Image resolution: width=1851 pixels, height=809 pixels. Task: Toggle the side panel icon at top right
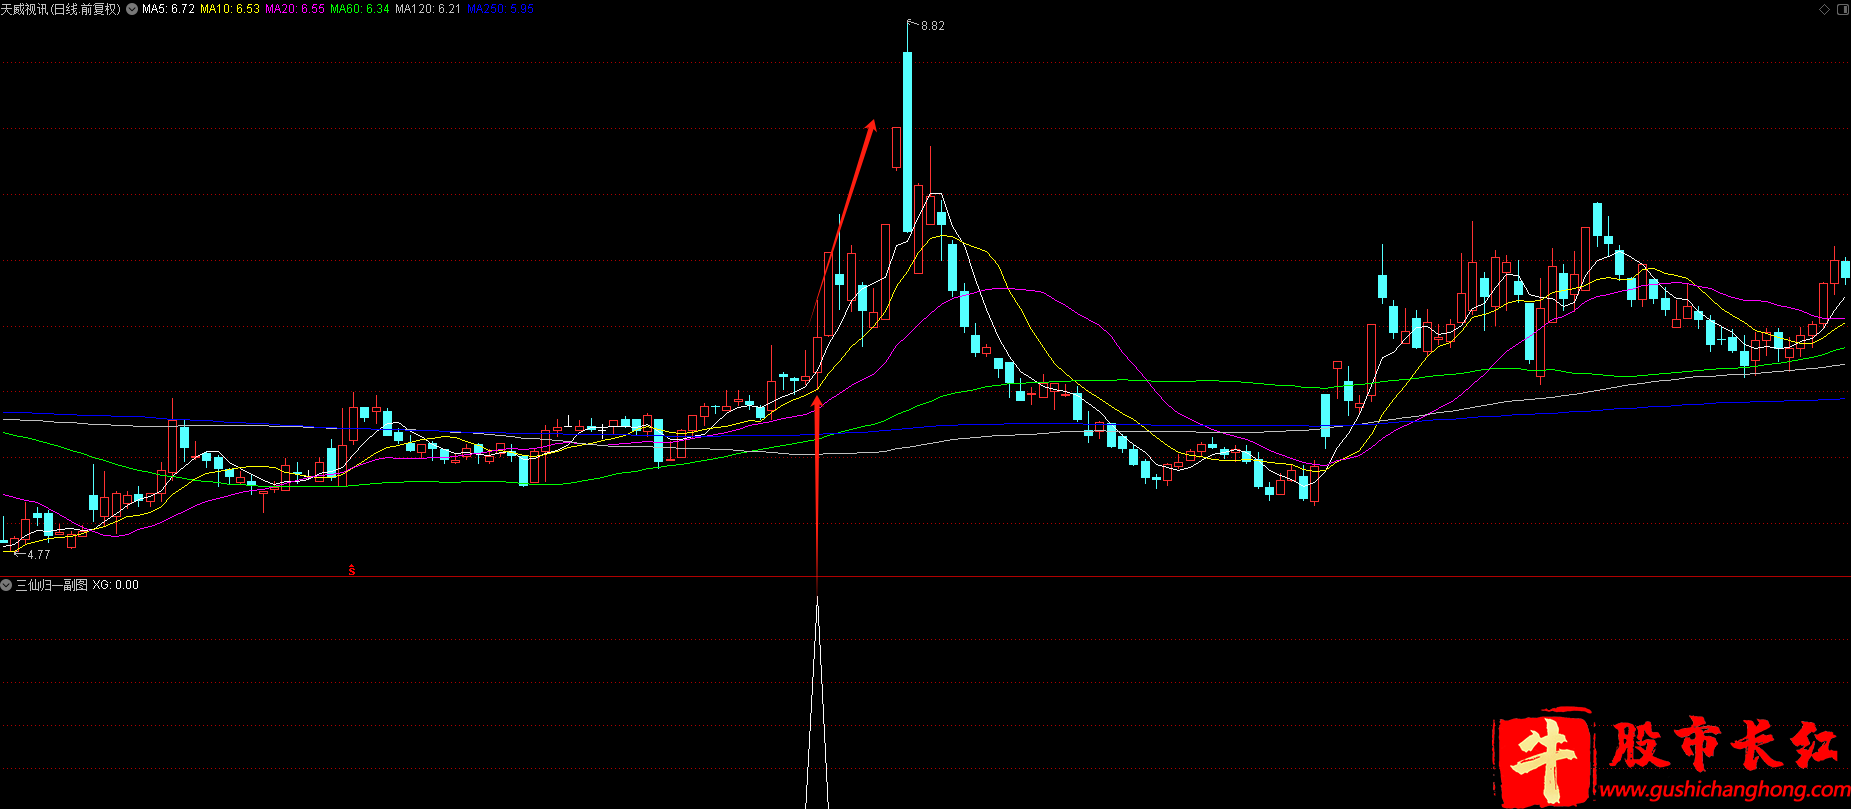[1843, 9]
